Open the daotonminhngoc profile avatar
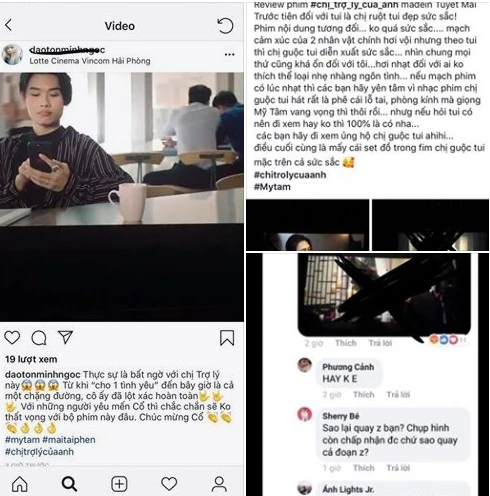The image size is (490, 496). tap(13, 54)
